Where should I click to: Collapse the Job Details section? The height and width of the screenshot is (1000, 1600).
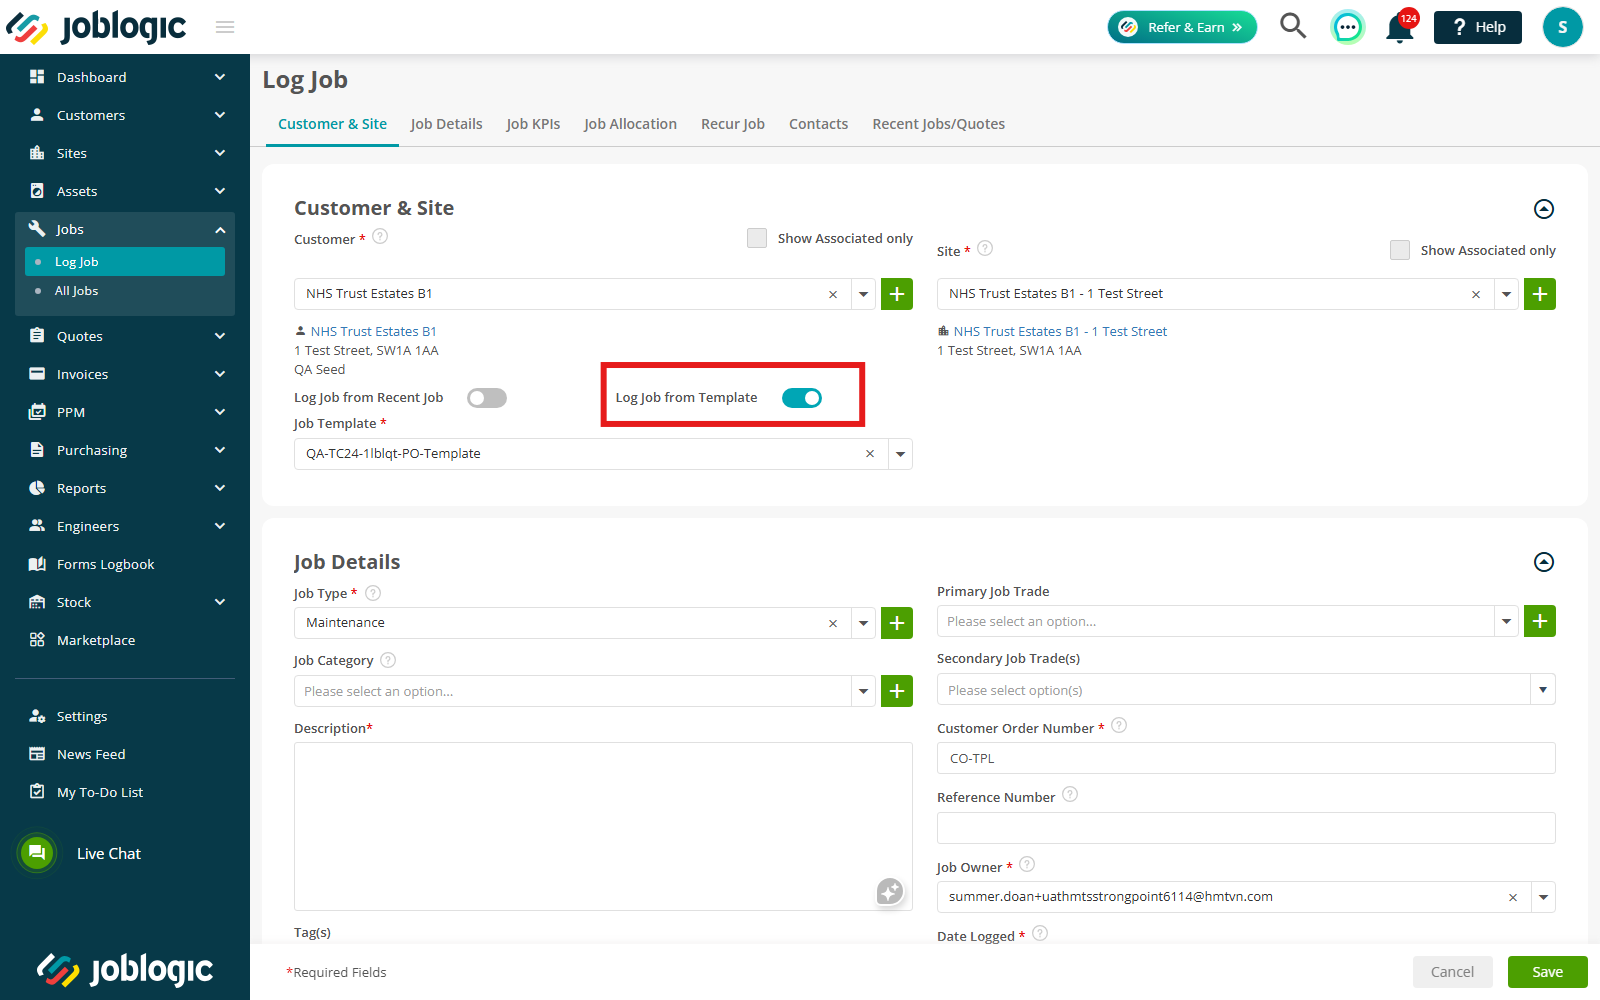click(1544, 562)
